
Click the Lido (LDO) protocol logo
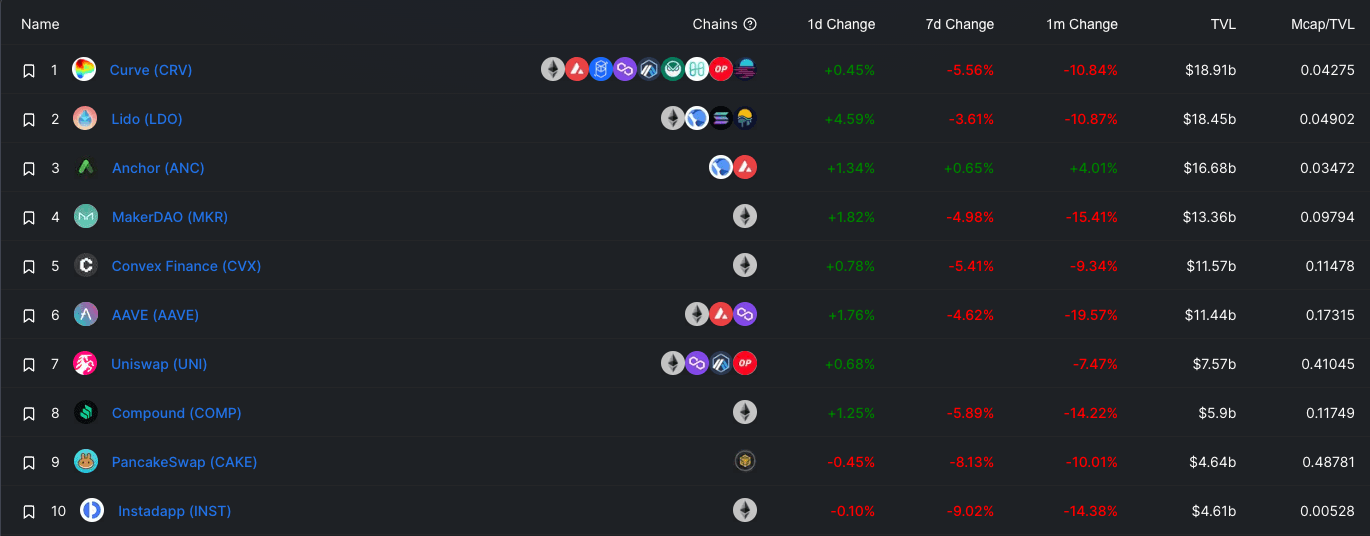(x=85, y=119)
